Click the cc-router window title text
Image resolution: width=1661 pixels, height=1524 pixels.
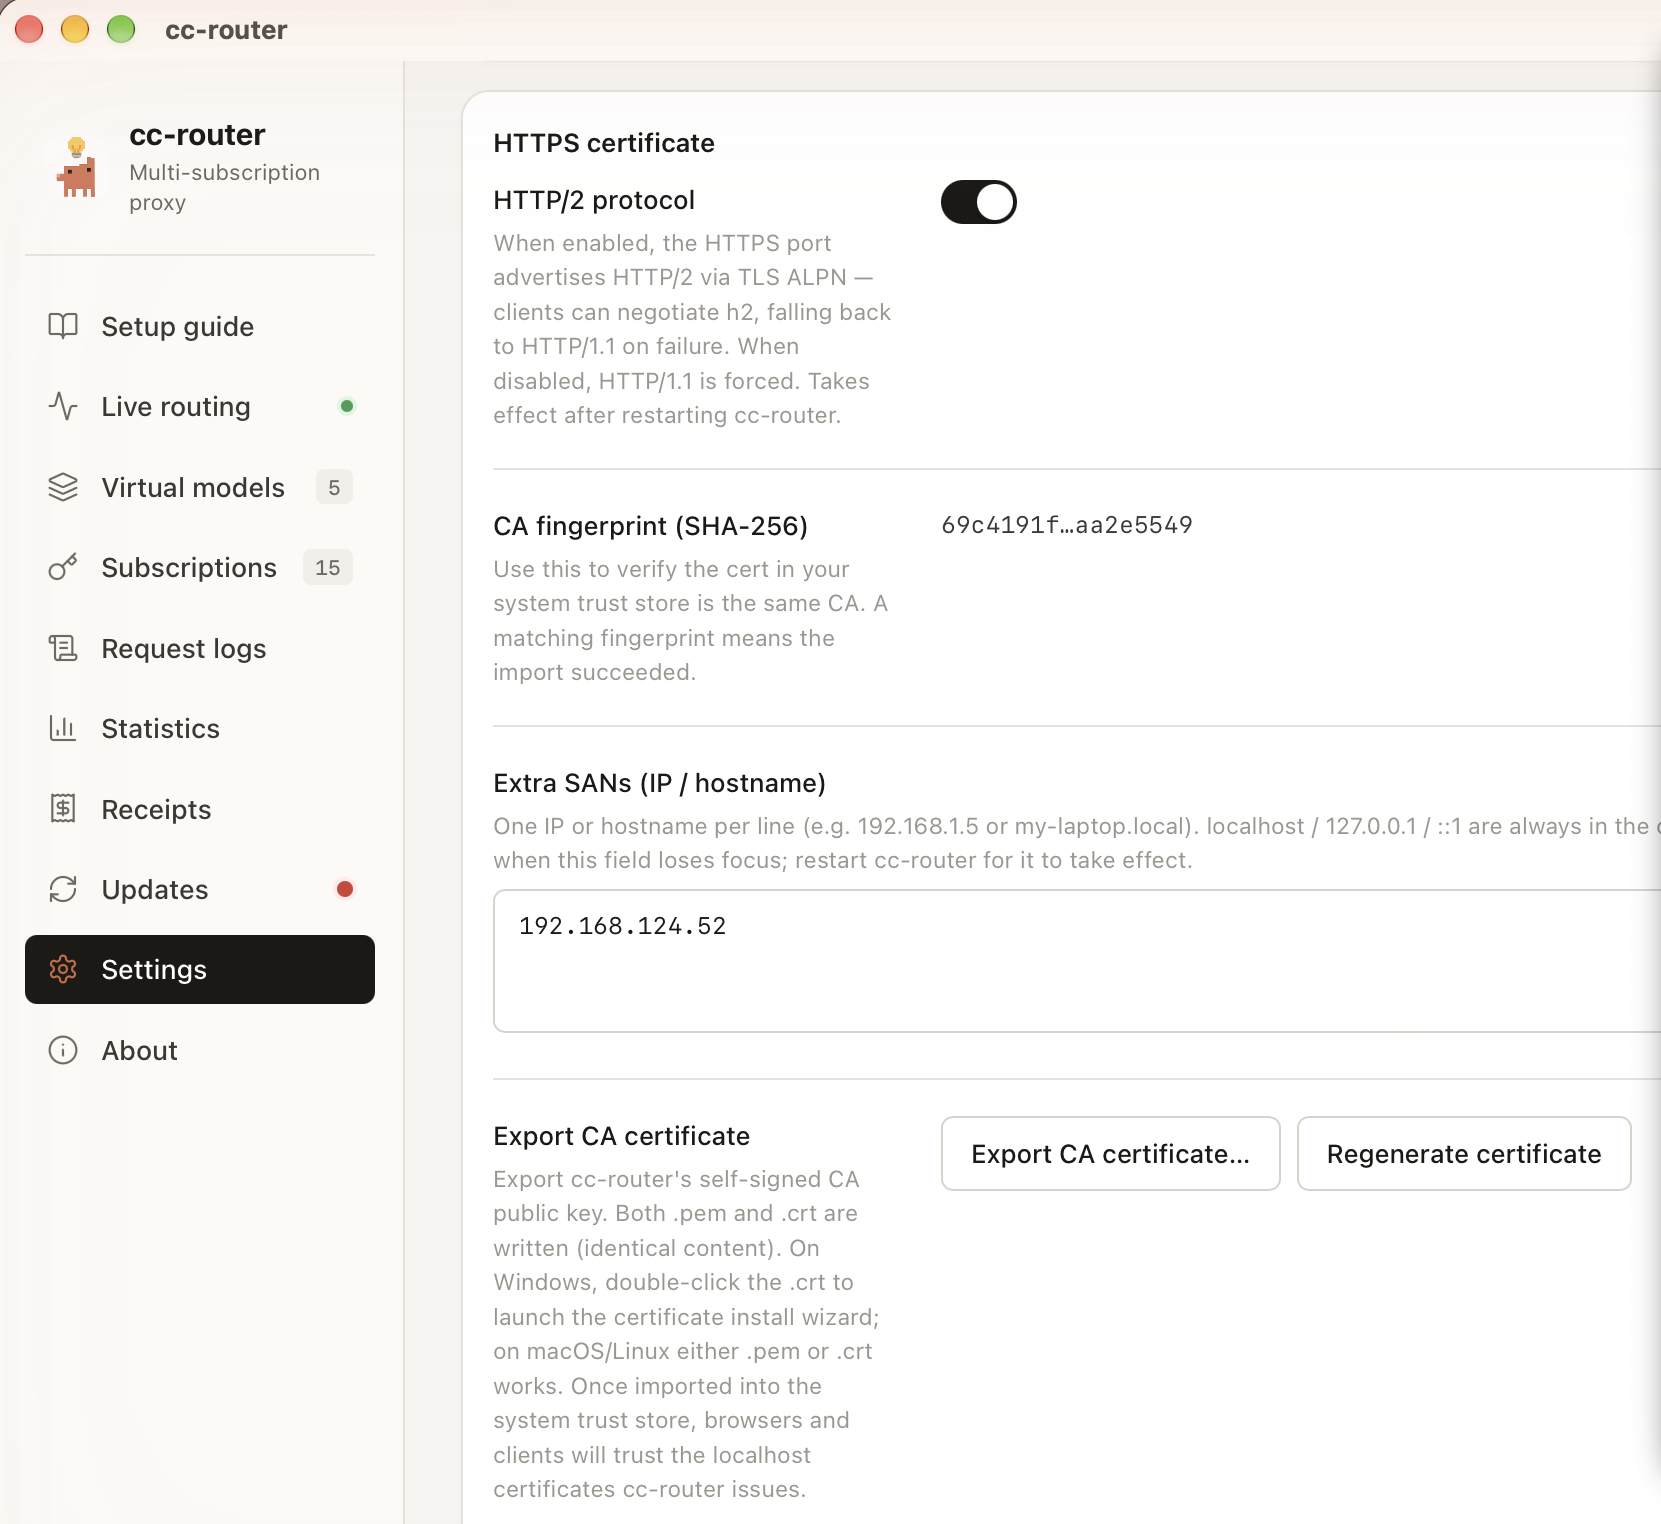[226, 30]
